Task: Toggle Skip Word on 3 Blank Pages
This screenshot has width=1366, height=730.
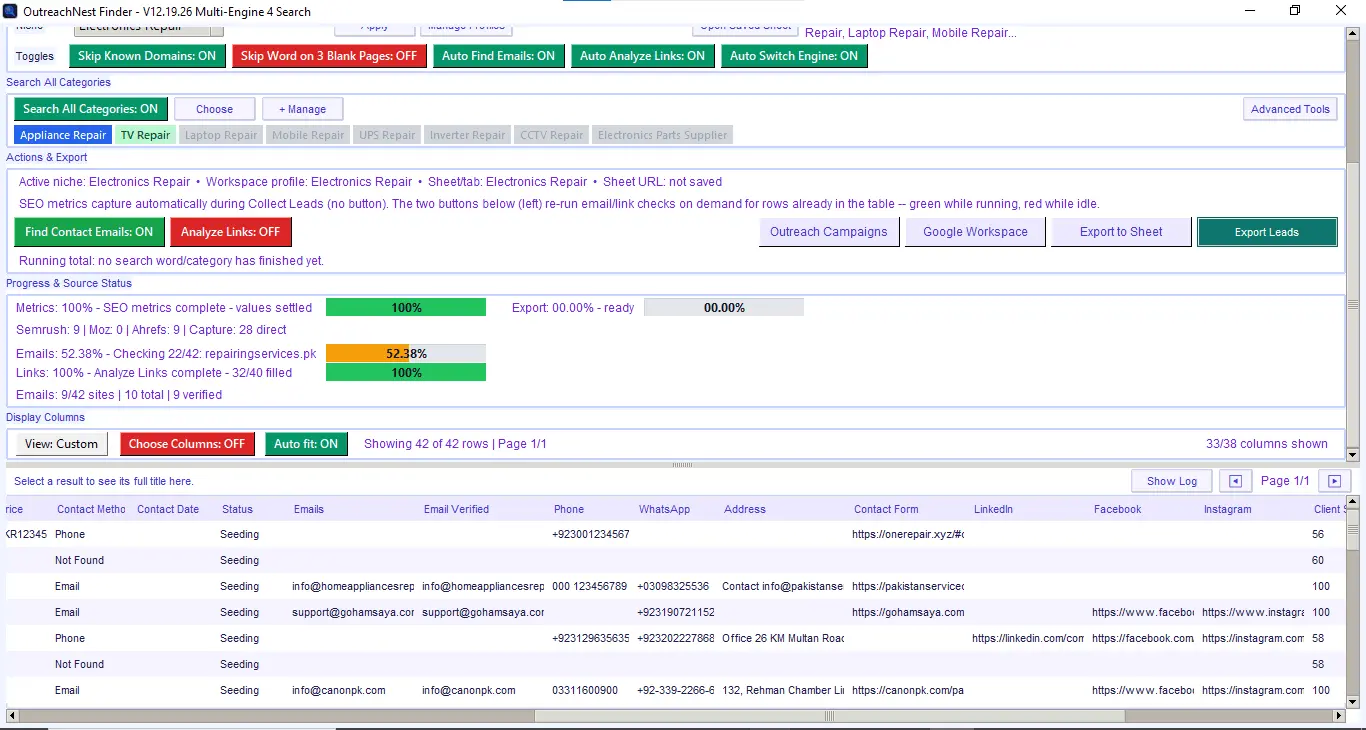Action: pos(329,56)
